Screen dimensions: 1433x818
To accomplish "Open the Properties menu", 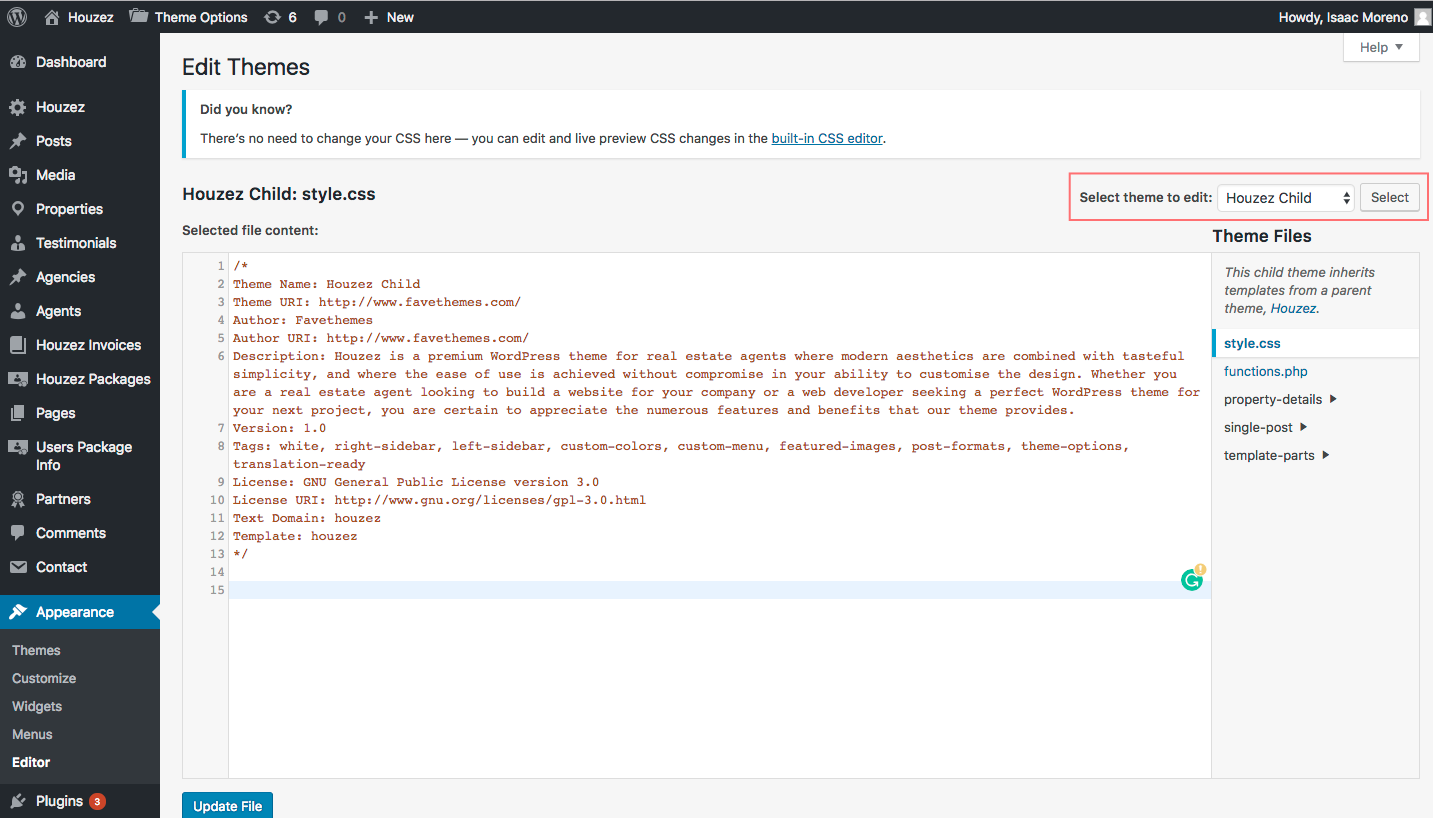I will tap(80, 209).
